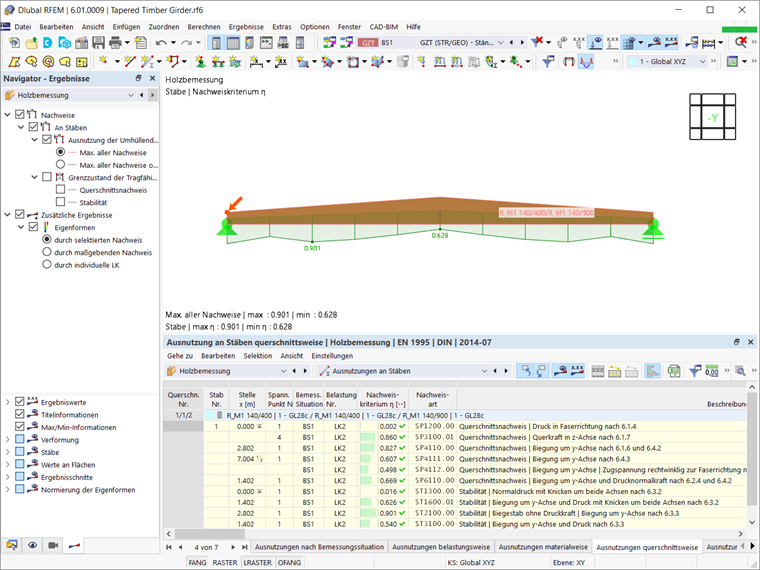Click the delete-search magnifier icon
760x570 pixels.
(x=741, y=43)
